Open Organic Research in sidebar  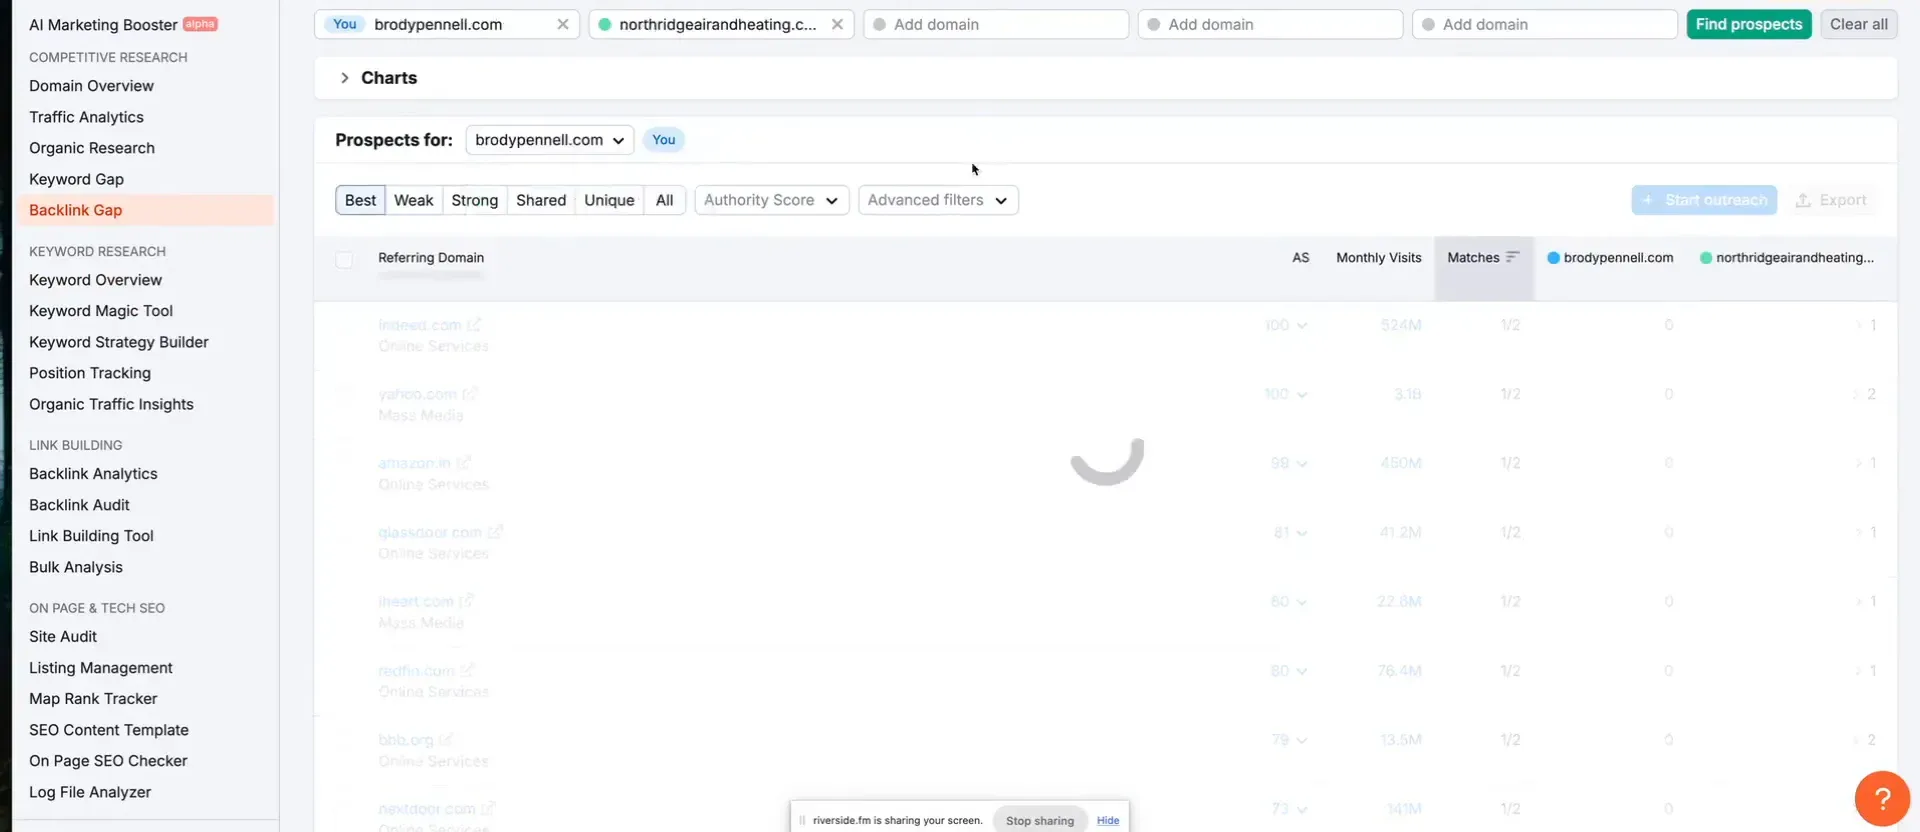click(92, 148)
